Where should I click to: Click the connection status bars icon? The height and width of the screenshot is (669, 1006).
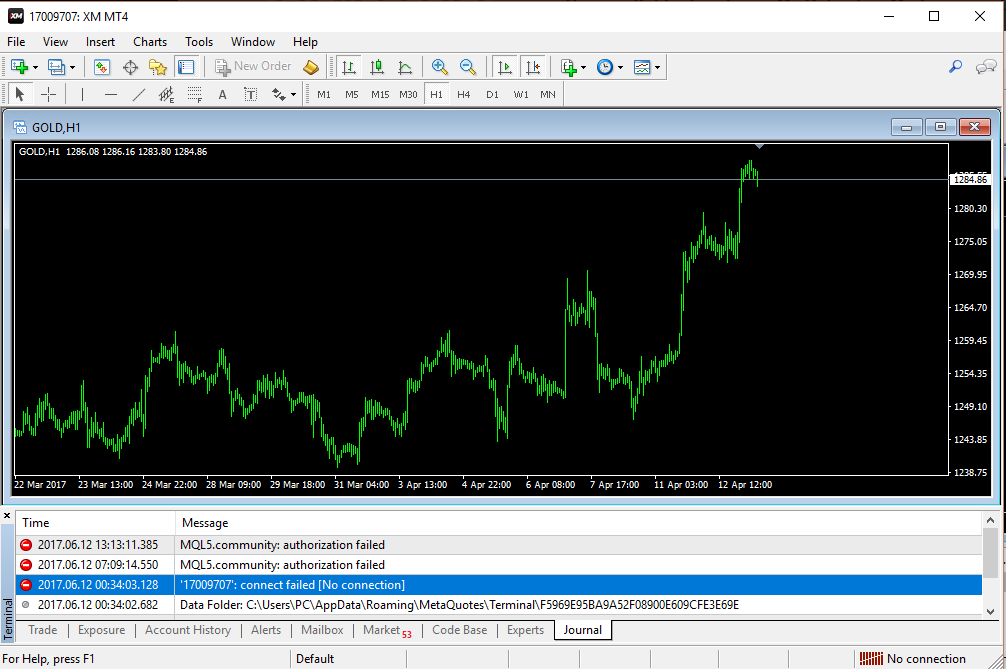click(871, 659)
